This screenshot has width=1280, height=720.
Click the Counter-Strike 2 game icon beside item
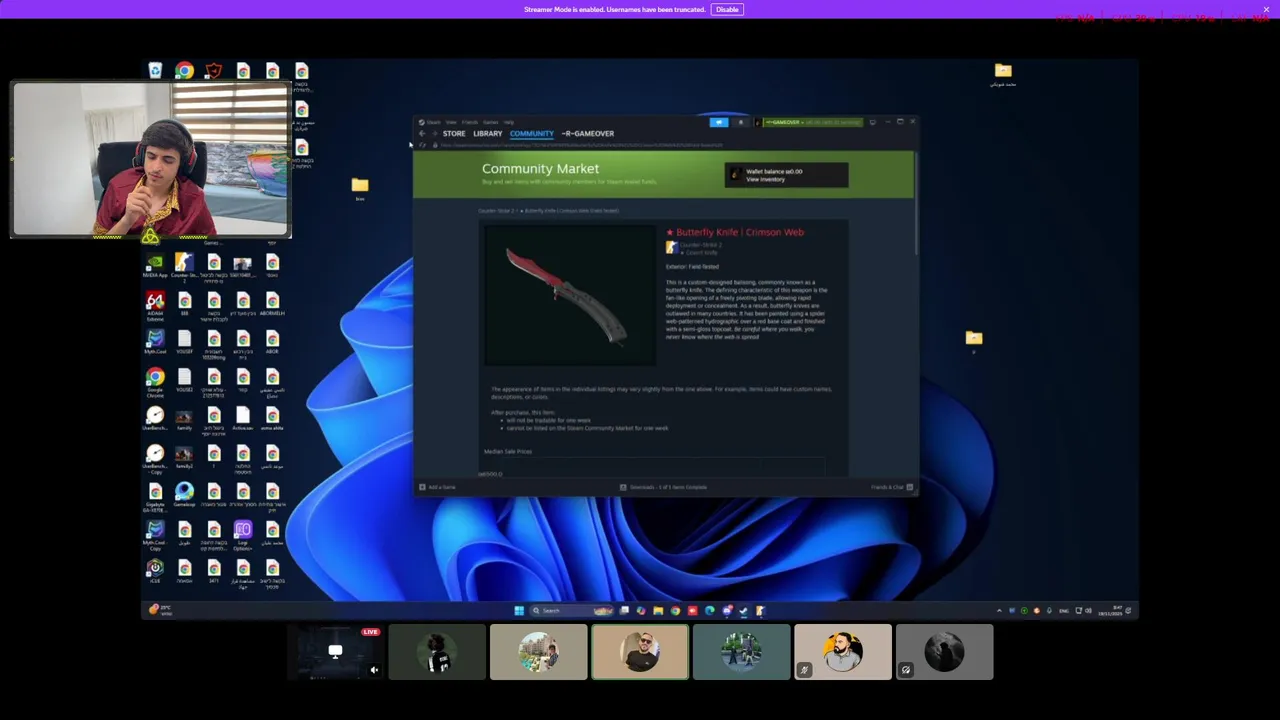(x=671, y=248)
